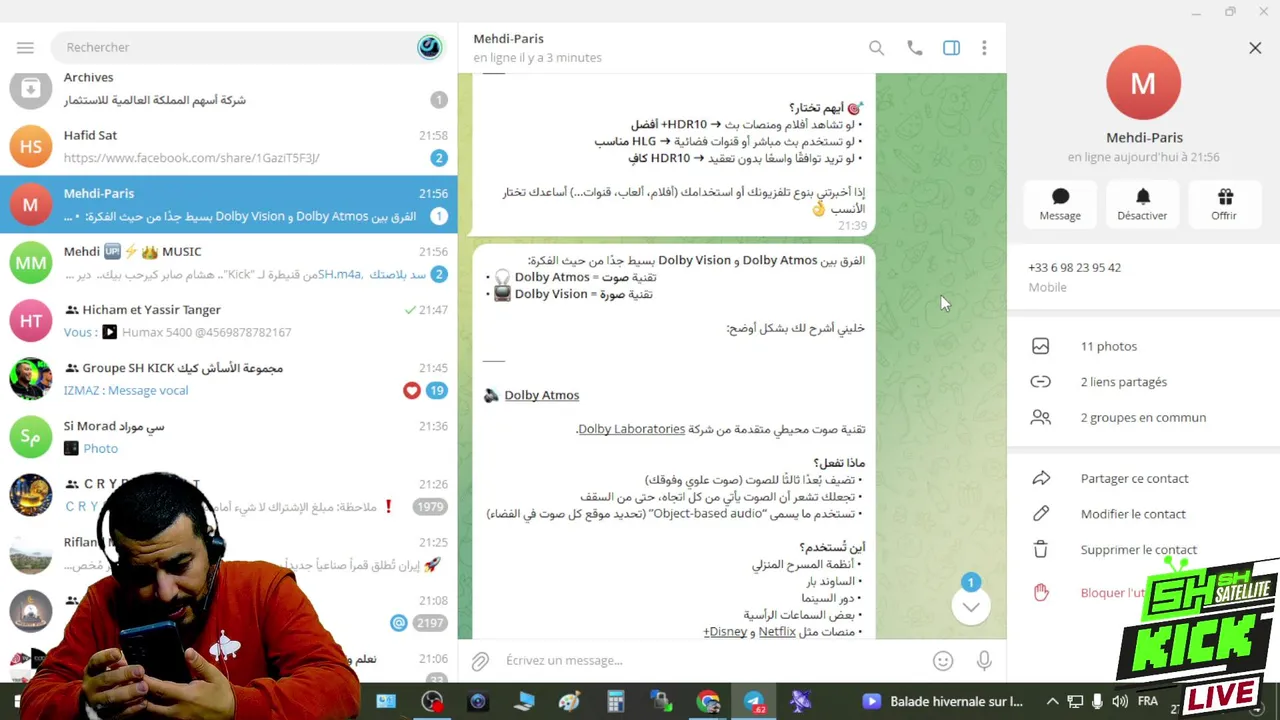The width and height of the screenshot is (1280, 720).
Task: Close the contact info panel
Action: click(1255, 47)
